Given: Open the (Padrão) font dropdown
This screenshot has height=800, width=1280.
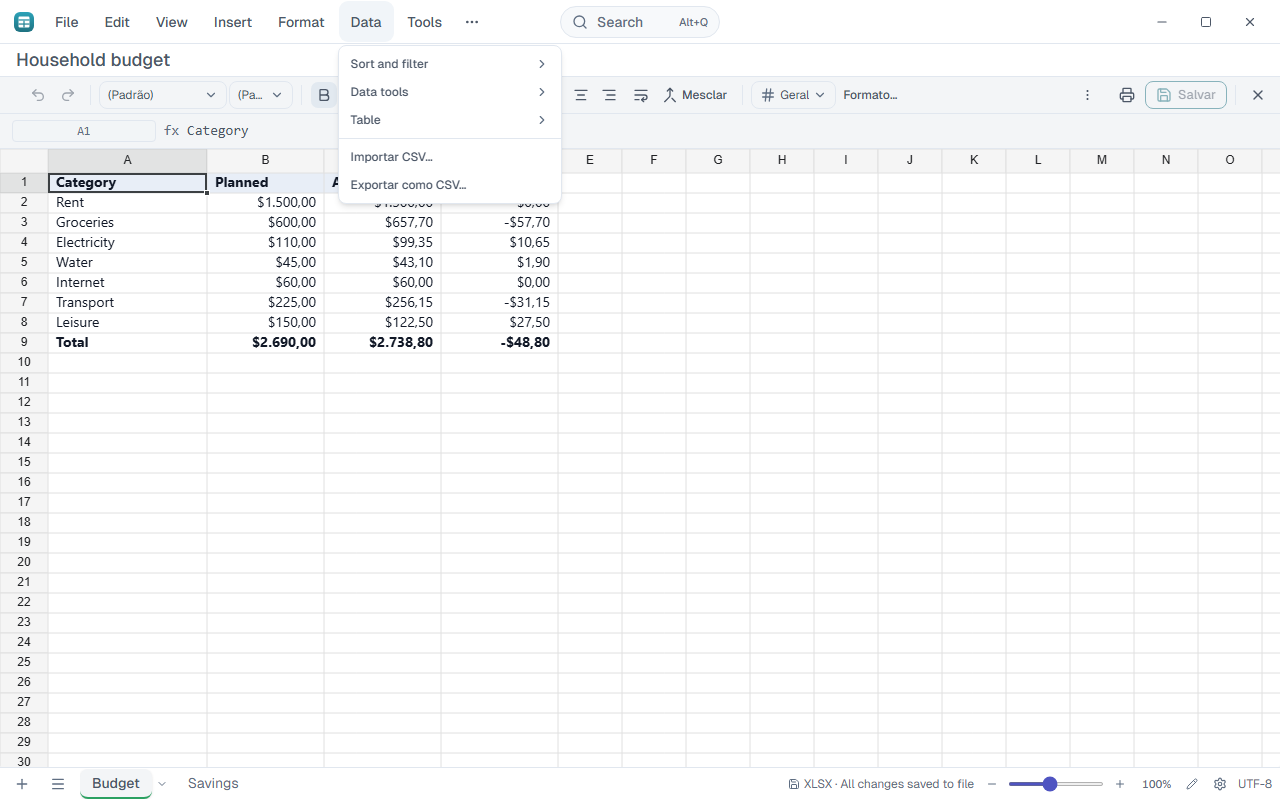Looking at the screenshot, I should pyautogui.click(x=161, y=95).
